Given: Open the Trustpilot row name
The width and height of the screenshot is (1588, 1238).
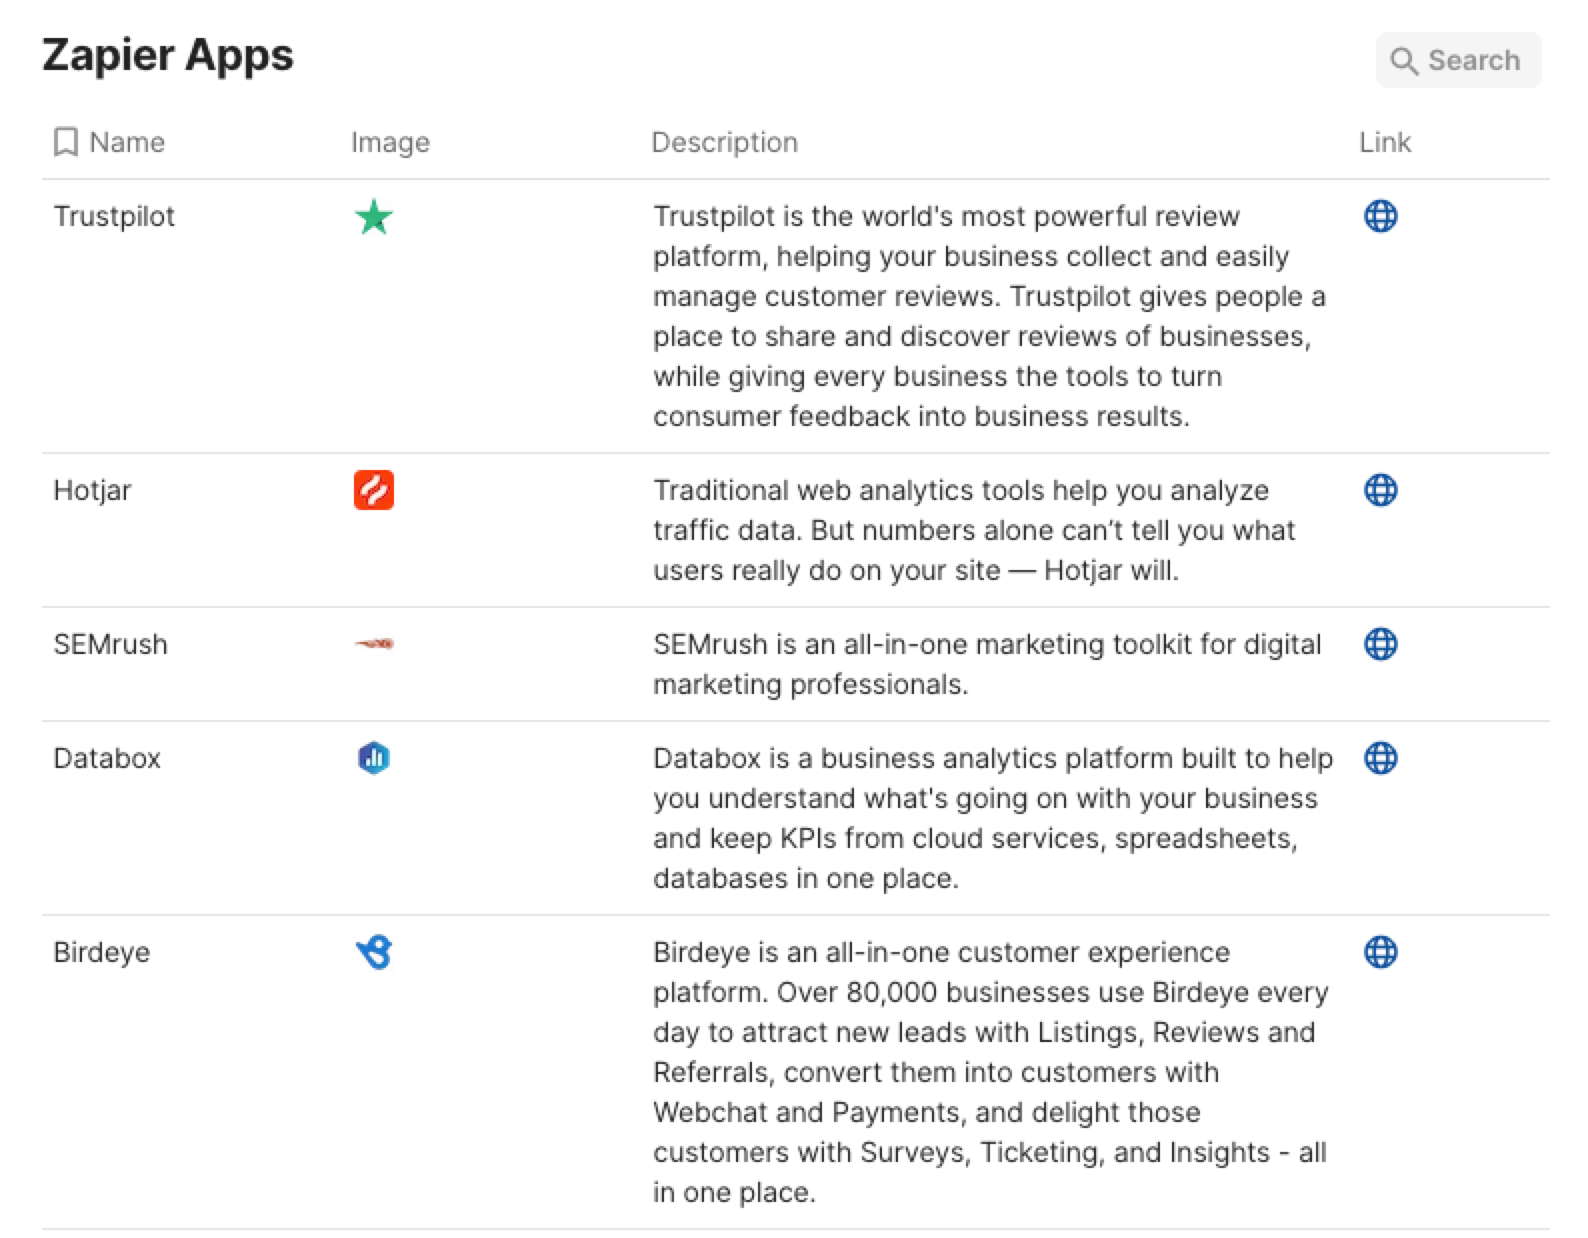Looking at the screenshot, I should click(x=114, y=216).
